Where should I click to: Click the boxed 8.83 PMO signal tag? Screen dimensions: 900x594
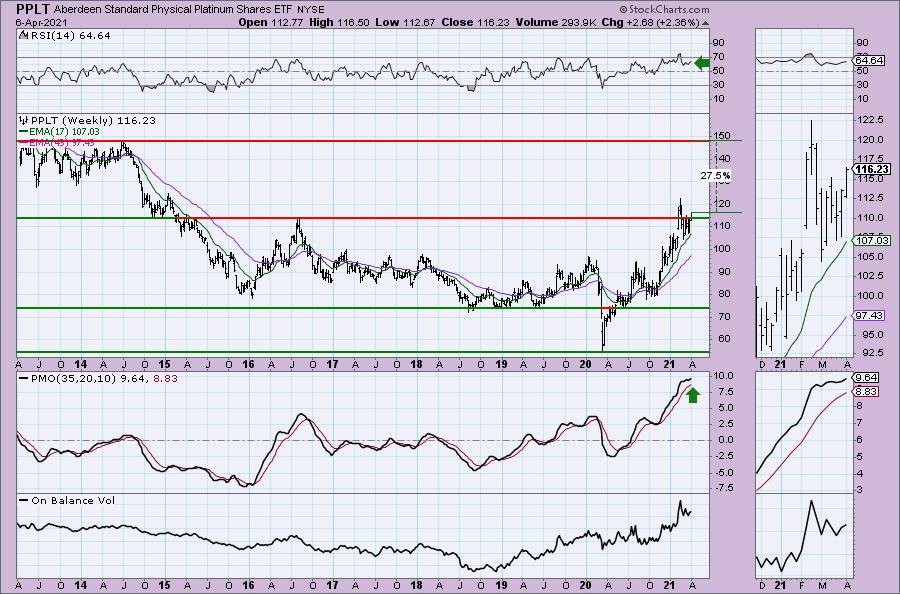point(866,391)
